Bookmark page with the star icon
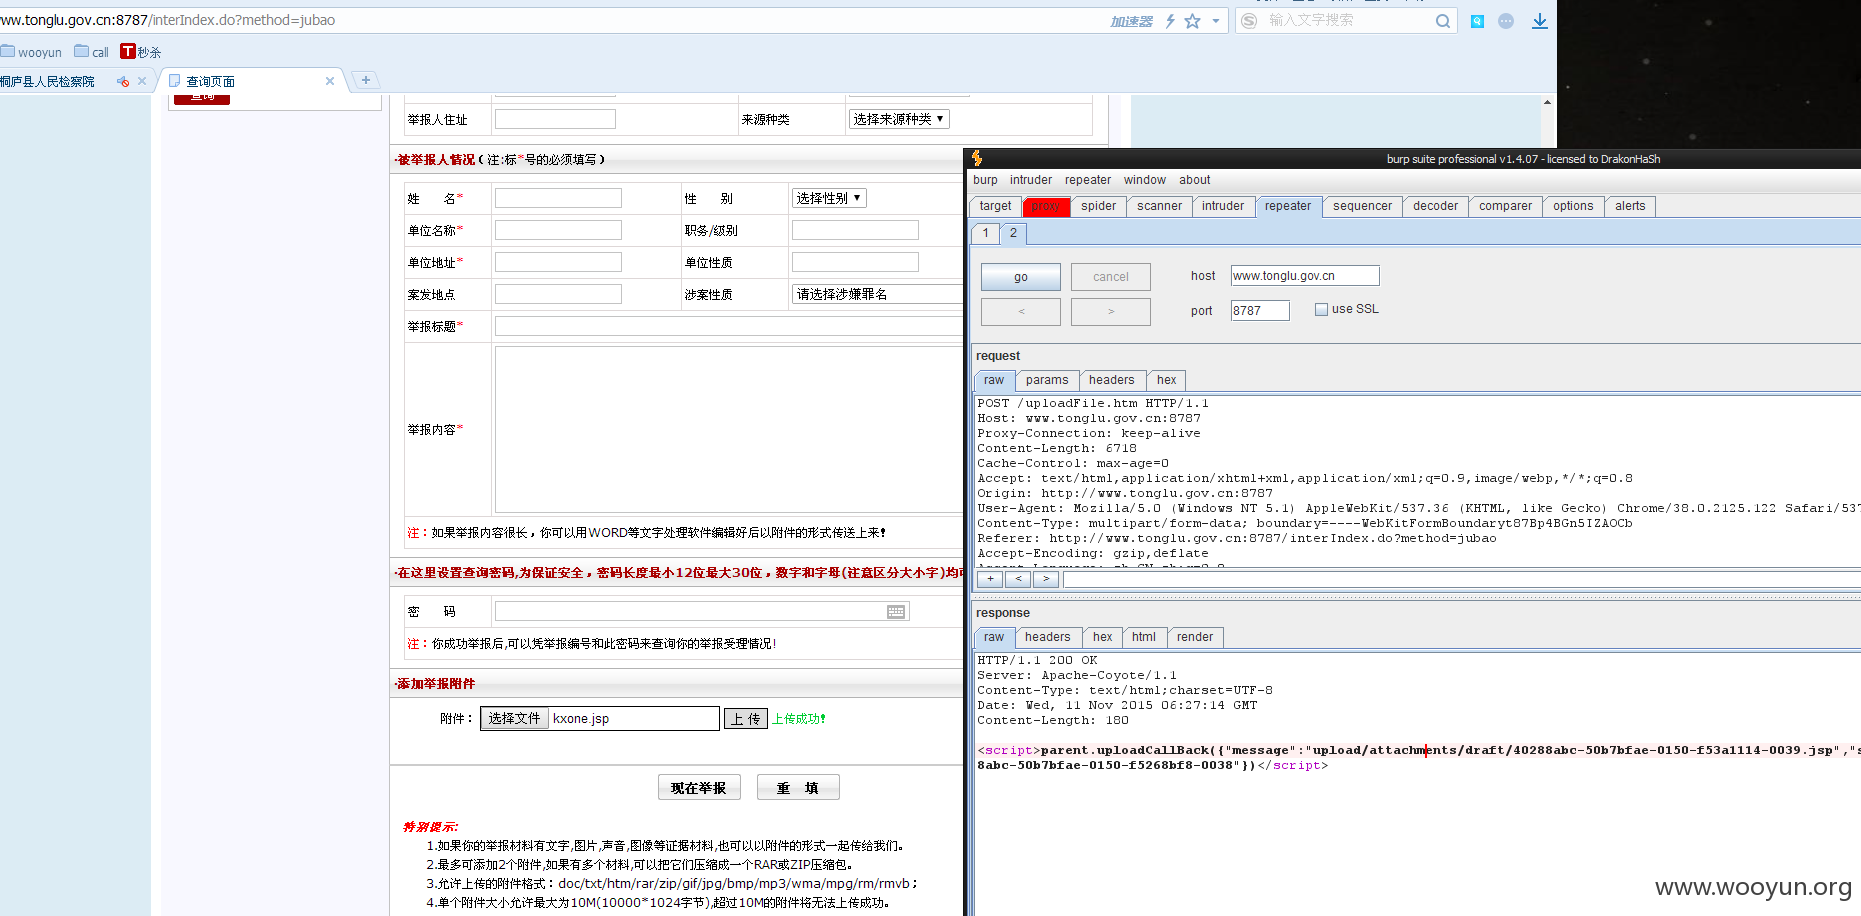1861x916 pixels. [1192, 20]
